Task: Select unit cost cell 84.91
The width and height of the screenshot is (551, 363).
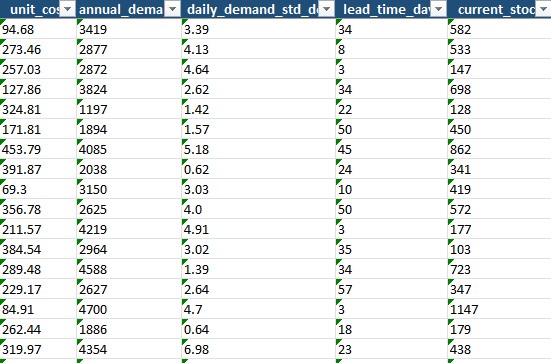Action: tap(38, 309)
